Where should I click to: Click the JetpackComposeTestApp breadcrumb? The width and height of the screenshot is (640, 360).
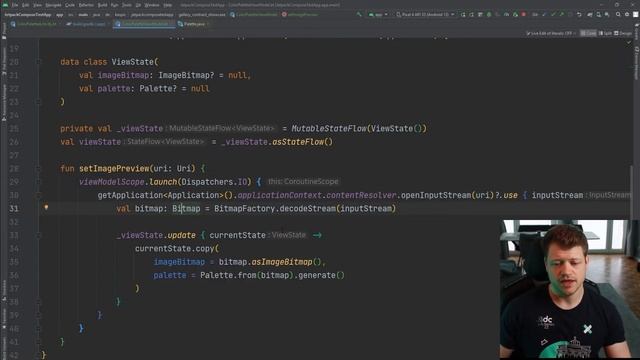[28, 15]
